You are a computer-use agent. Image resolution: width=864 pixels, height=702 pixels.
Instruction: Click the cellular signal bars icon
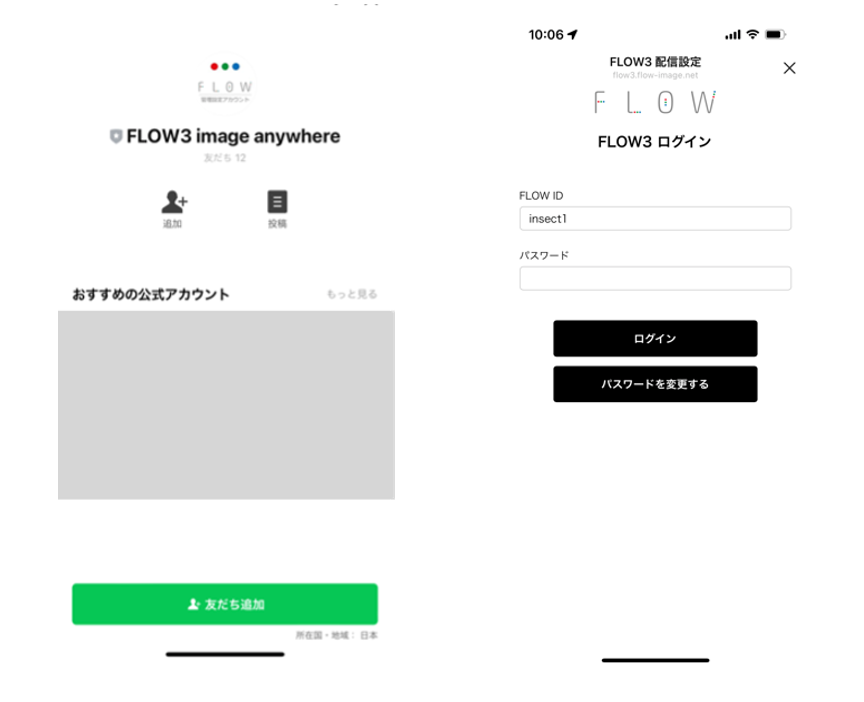tap(733, 35)
